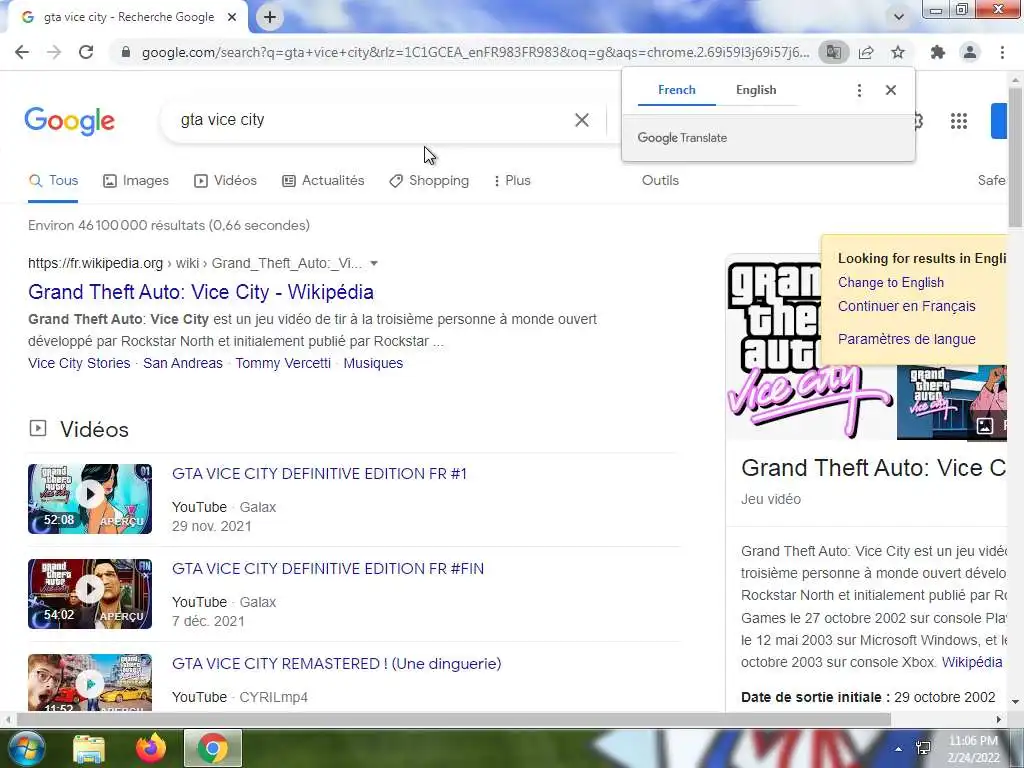
Task: Open the small Vice City cover art image
Action: pyautogui.click(x=952, y=402)
